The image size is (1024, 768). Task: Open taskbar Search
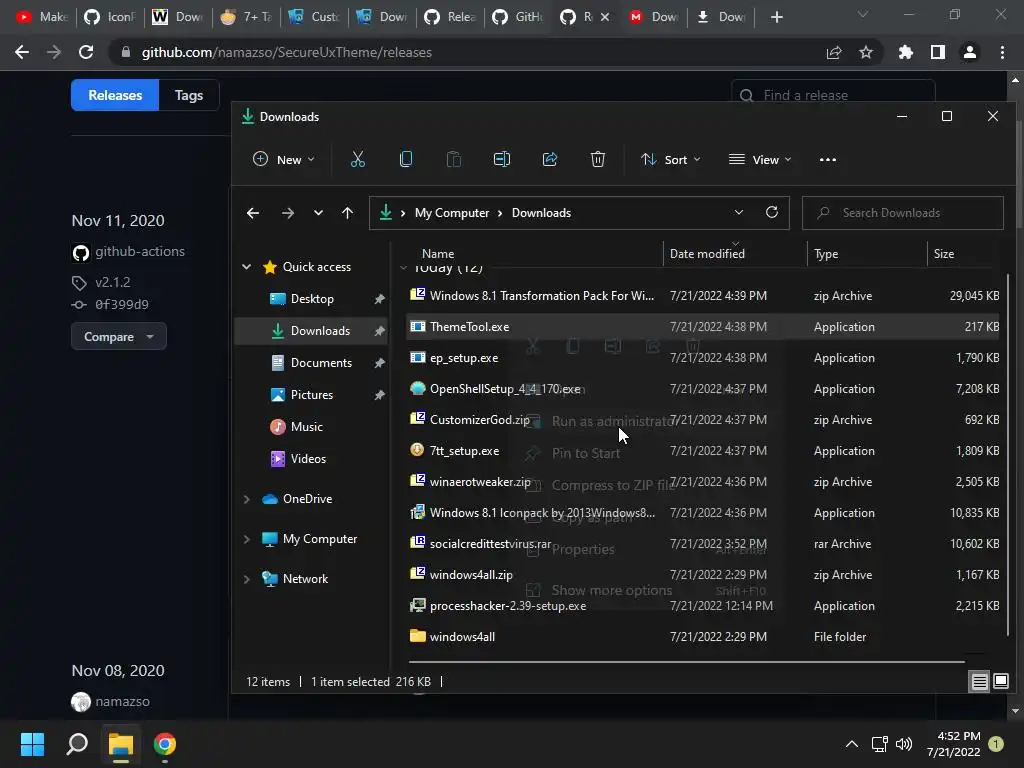click(77, 744)
